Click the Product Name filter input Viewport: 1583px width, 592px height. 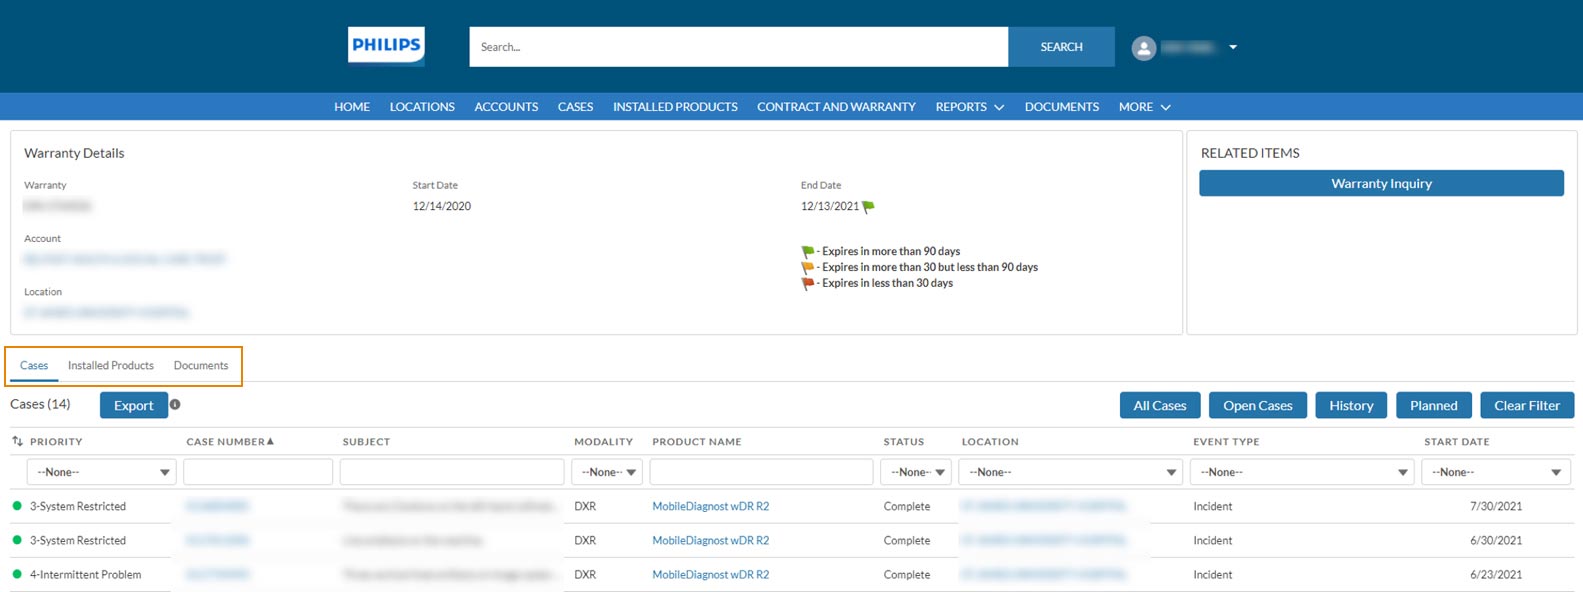tap(761, 472)
